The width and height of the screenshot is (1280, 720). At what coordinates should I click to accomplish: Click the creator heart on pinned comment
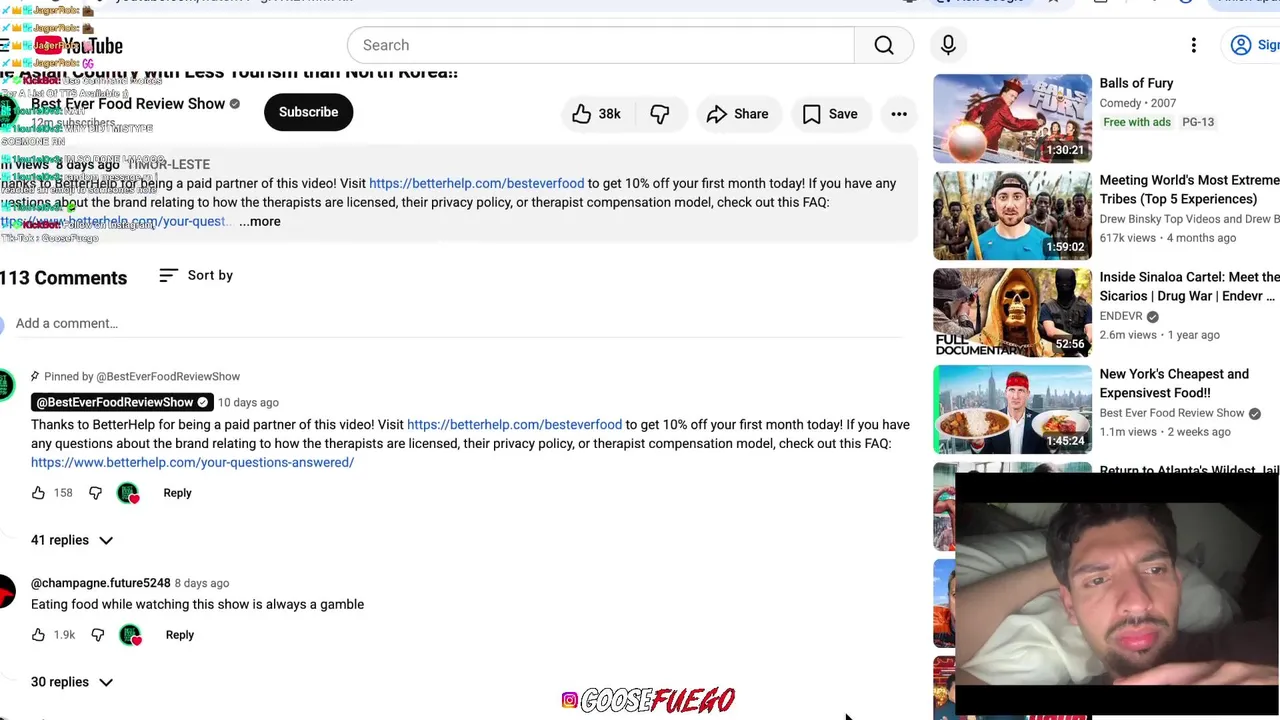(x=128, y=493)
